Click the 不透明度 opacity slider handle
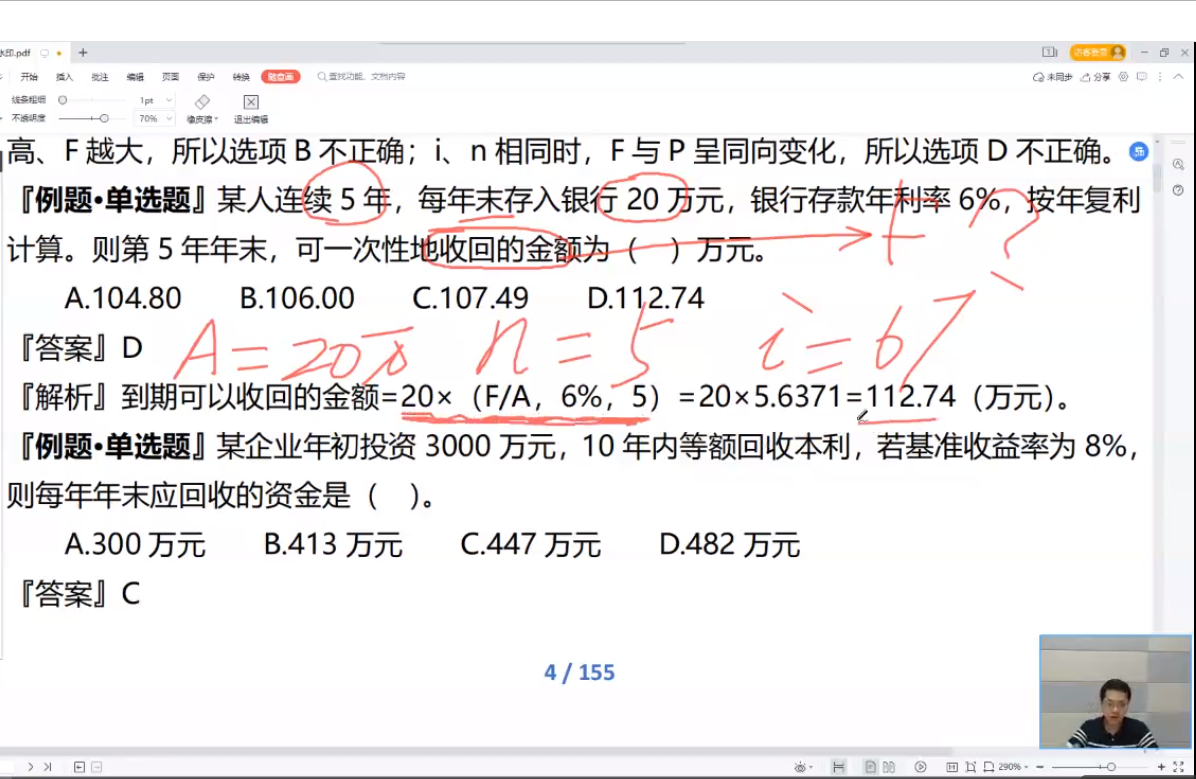 point(104,118)
